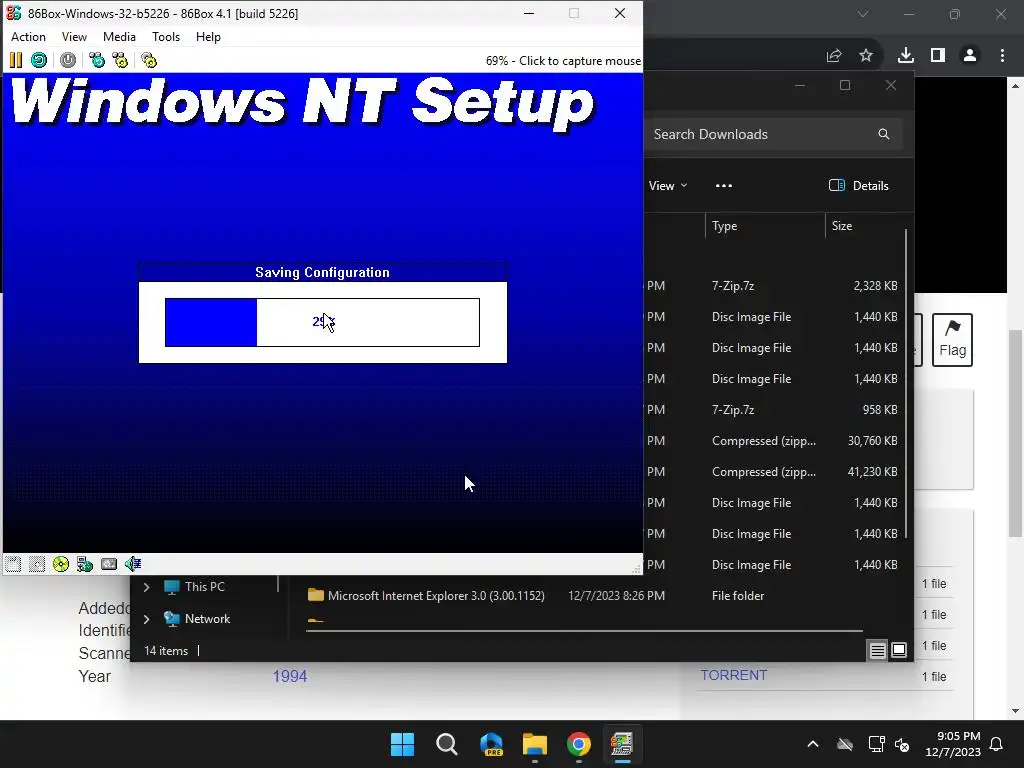Open the Chrome tab search chevron

863,14
